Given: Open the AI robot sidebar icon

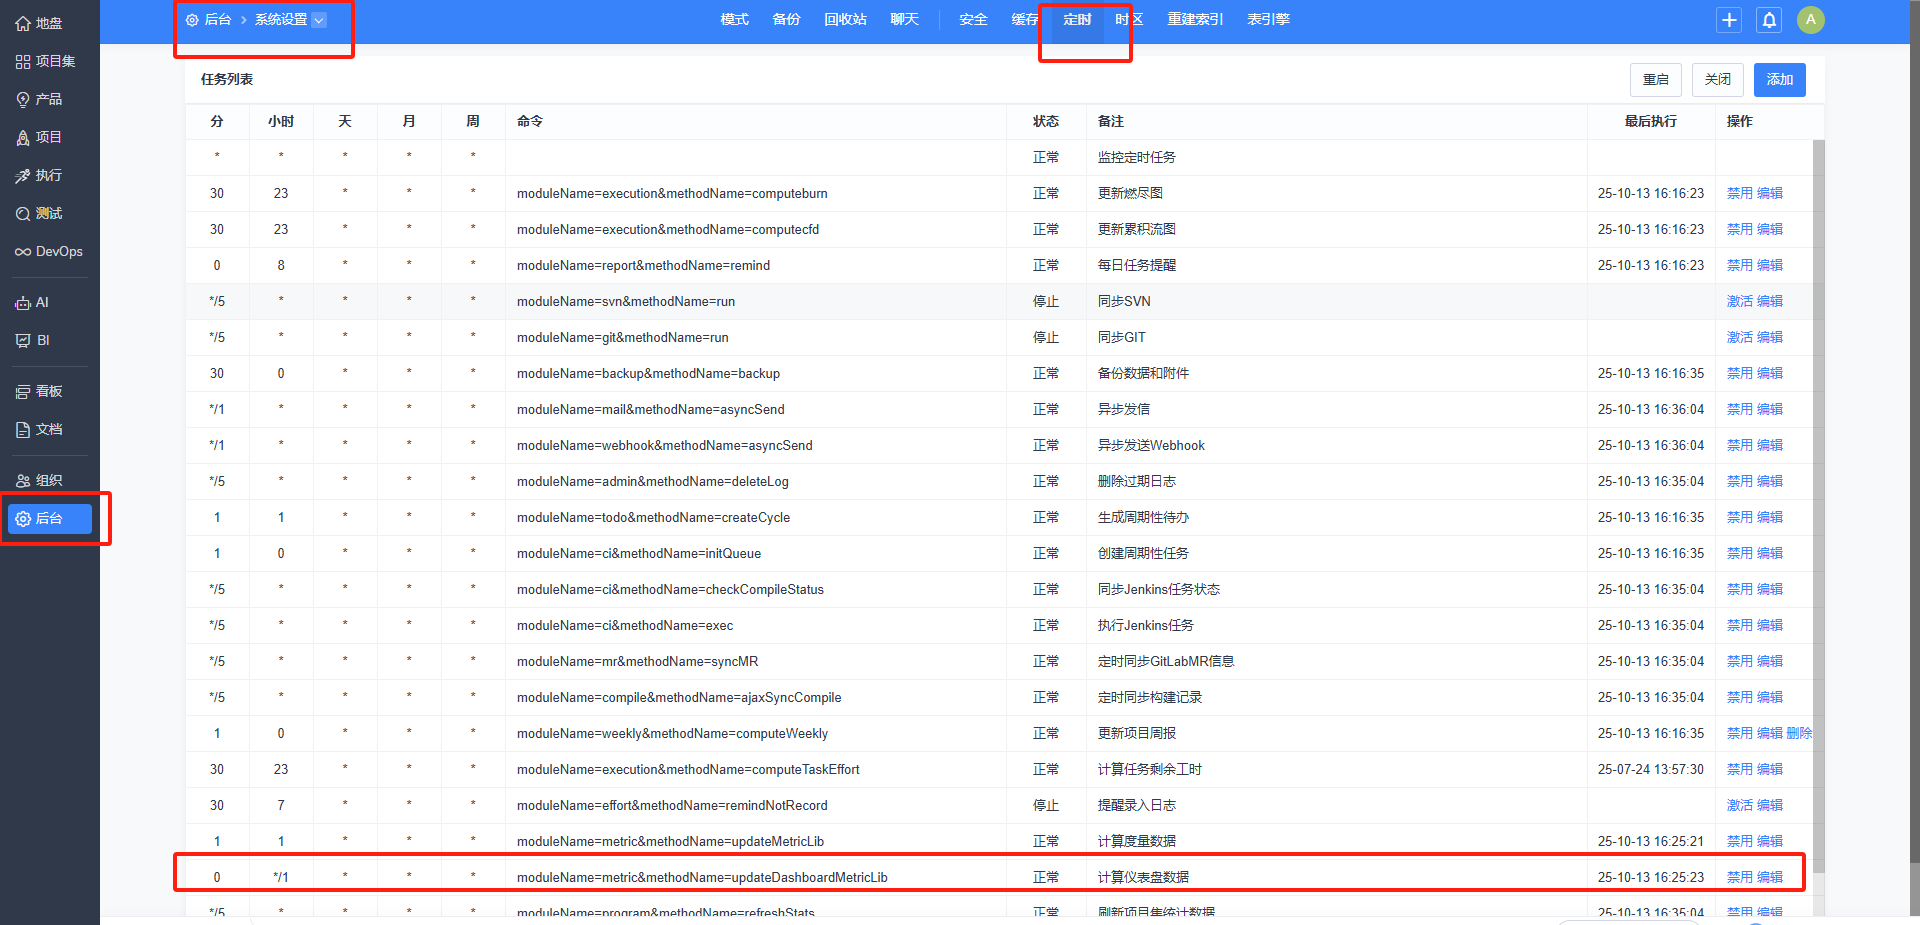Looking at the screenshot, I should tap(23, 303).
